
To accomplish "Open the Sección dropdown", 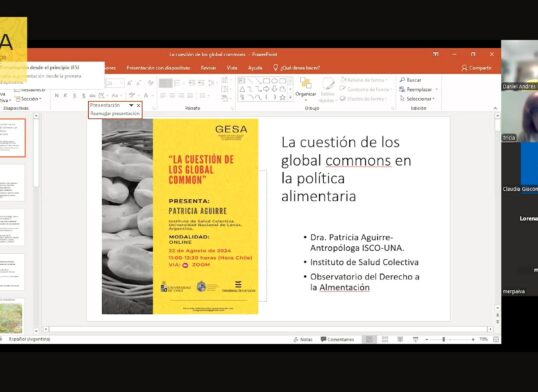I will (x=29, y=99).
